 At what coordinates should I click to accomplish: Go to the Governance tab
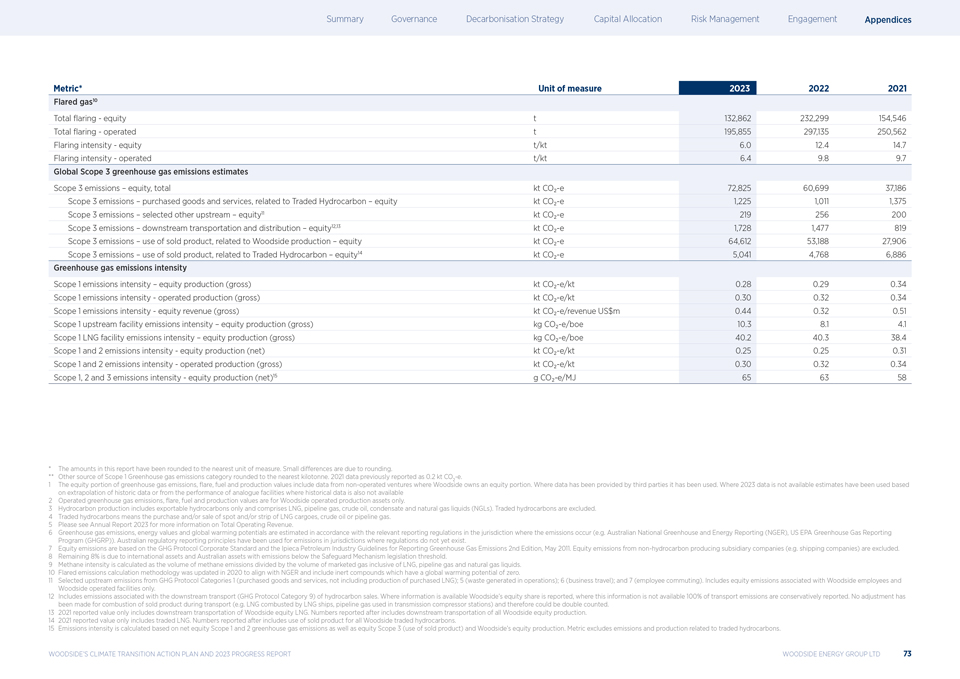pos(414,19)
